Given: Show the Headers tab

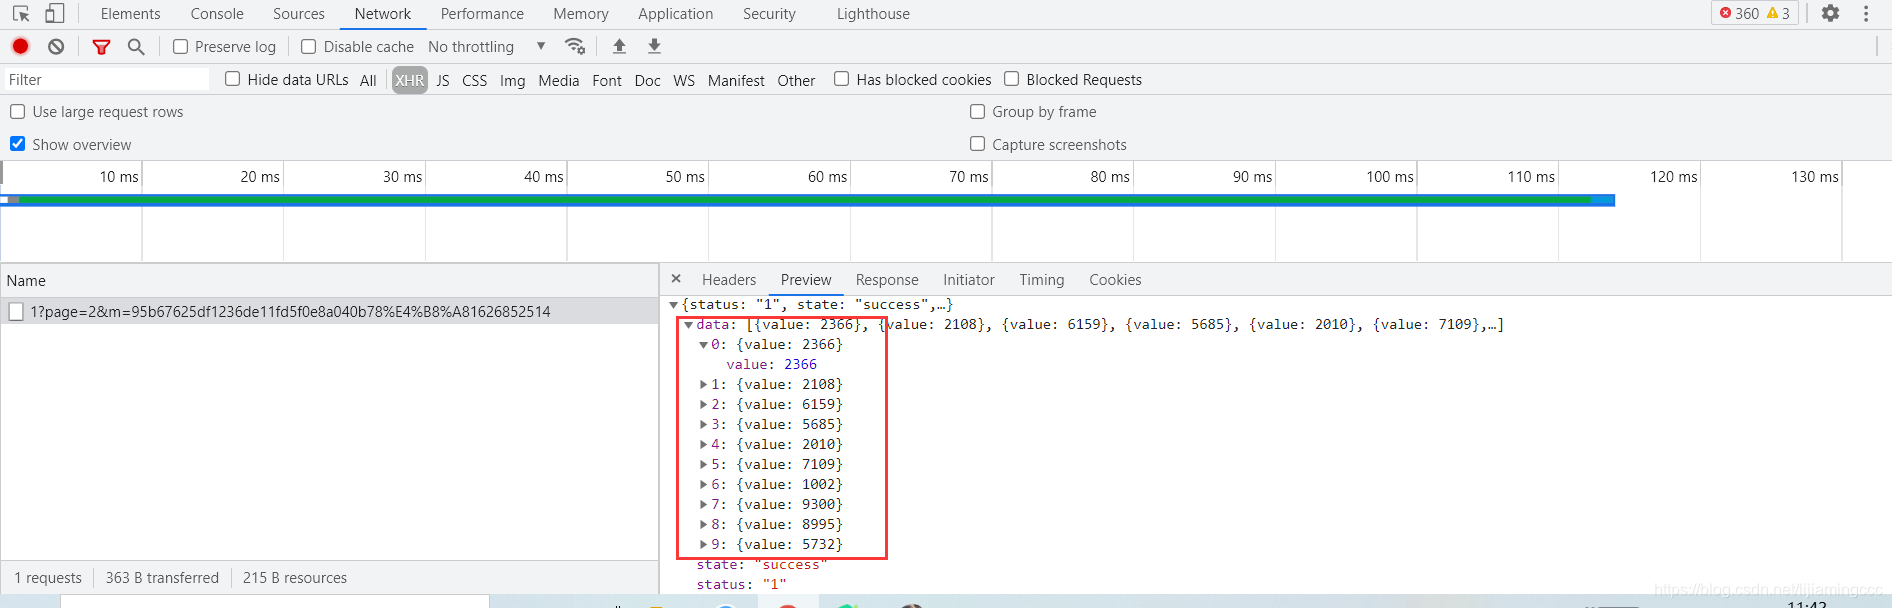Looking at the screenshot, I should tap(729, 280).
